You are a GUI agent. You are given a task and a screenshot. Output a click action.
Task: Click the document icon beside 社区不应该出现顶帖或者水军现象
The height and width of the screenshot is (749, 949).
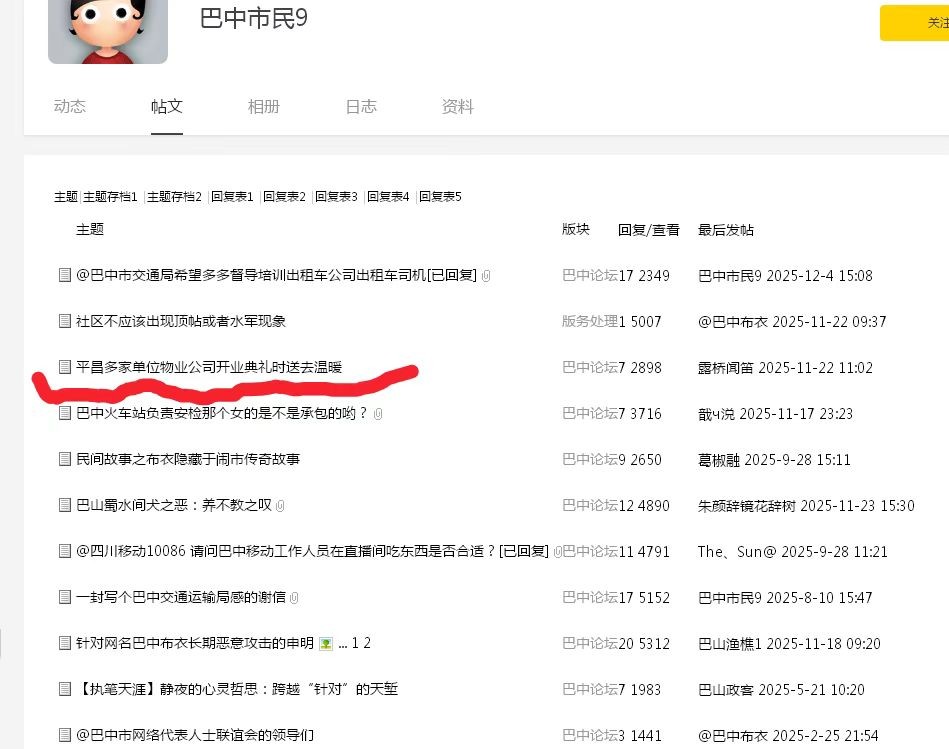click(x=65, y=321)
